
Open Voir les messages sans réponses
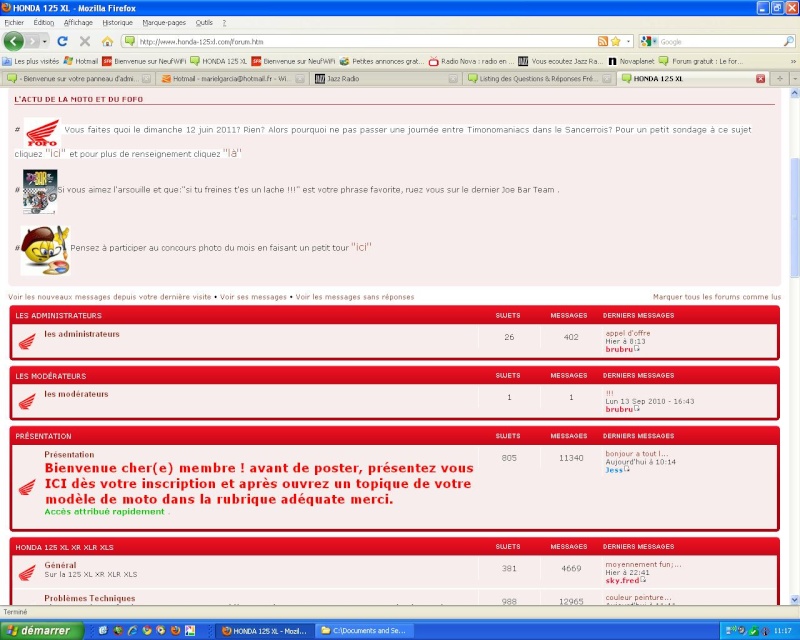[355, 297]
